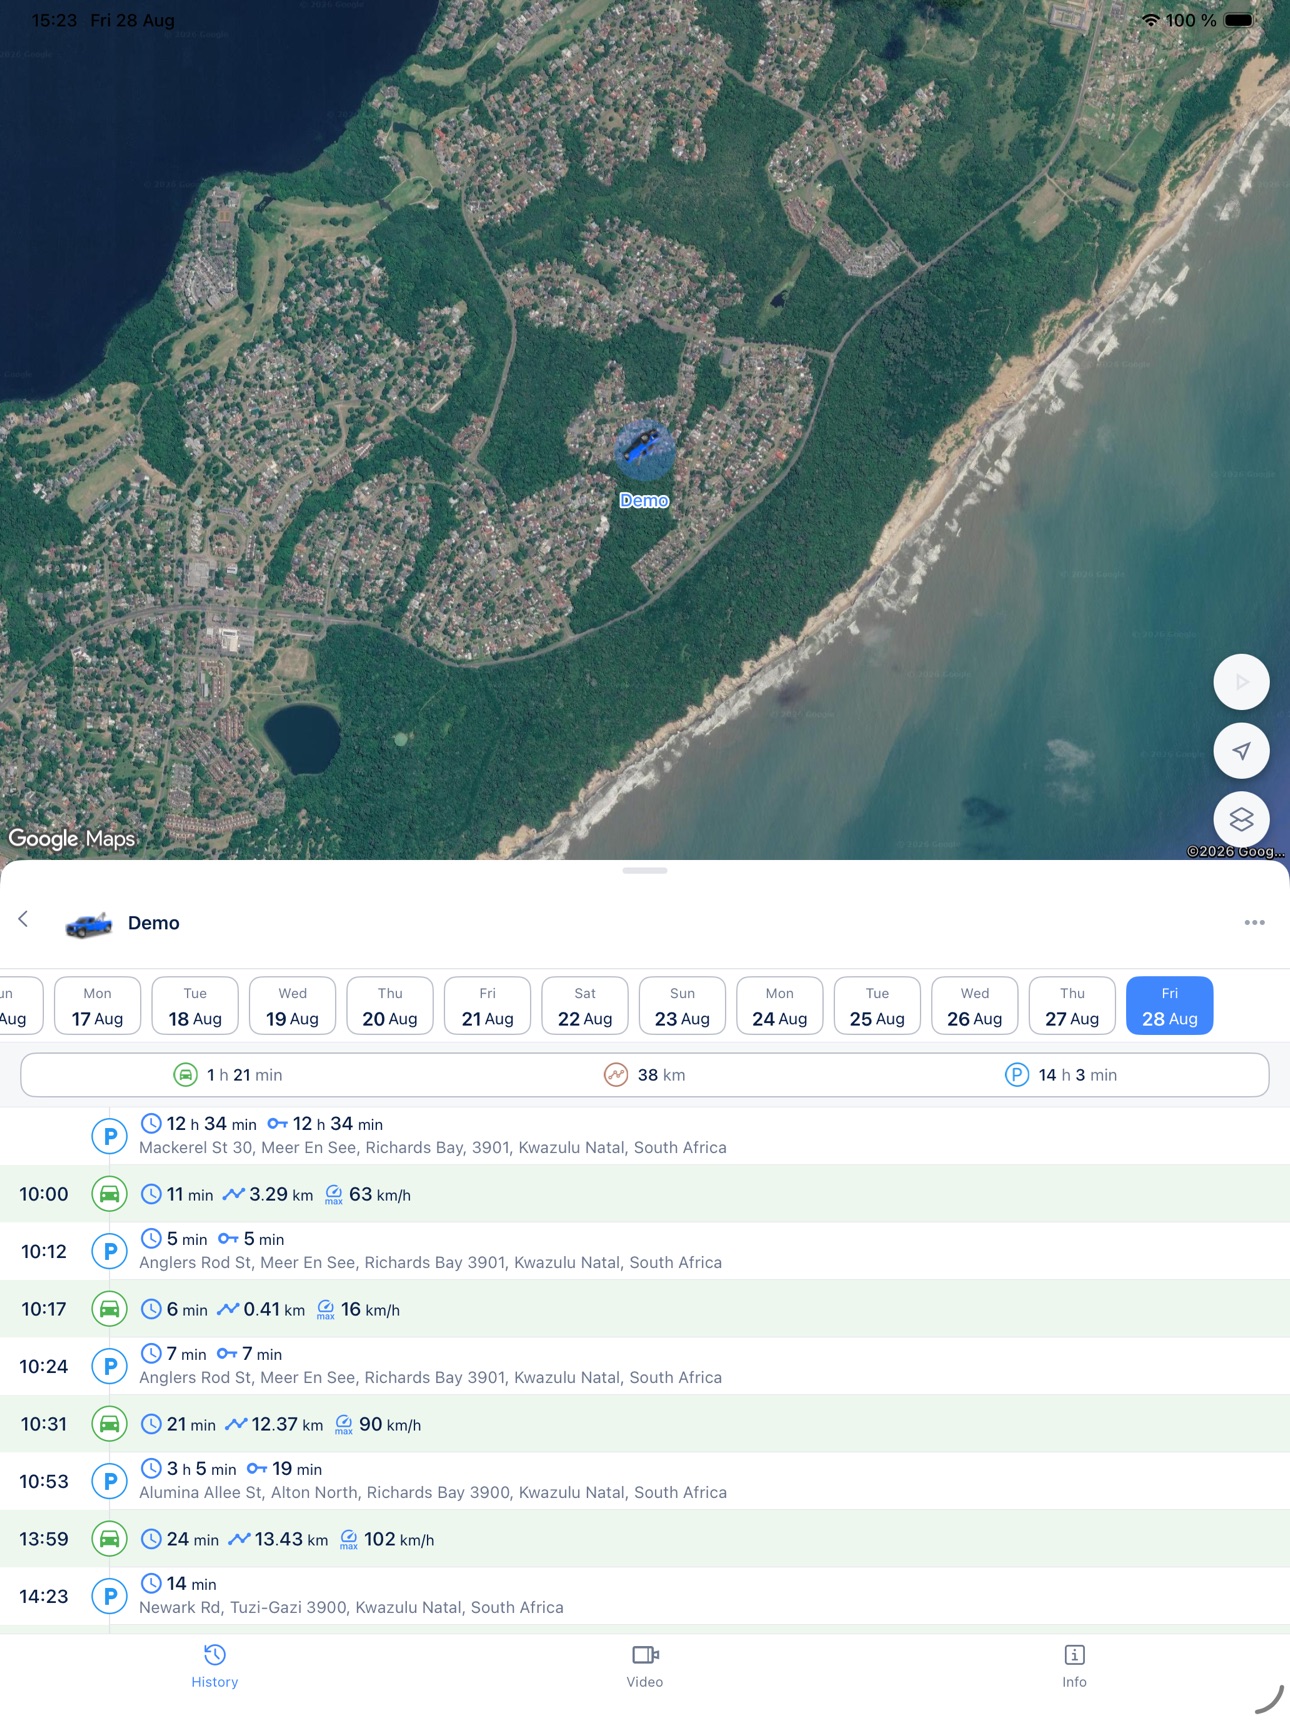Select the Thu 27 Aug date
Image resolution: width=1290 pixels, height=1720 pixels.
pos(1072,1006)
